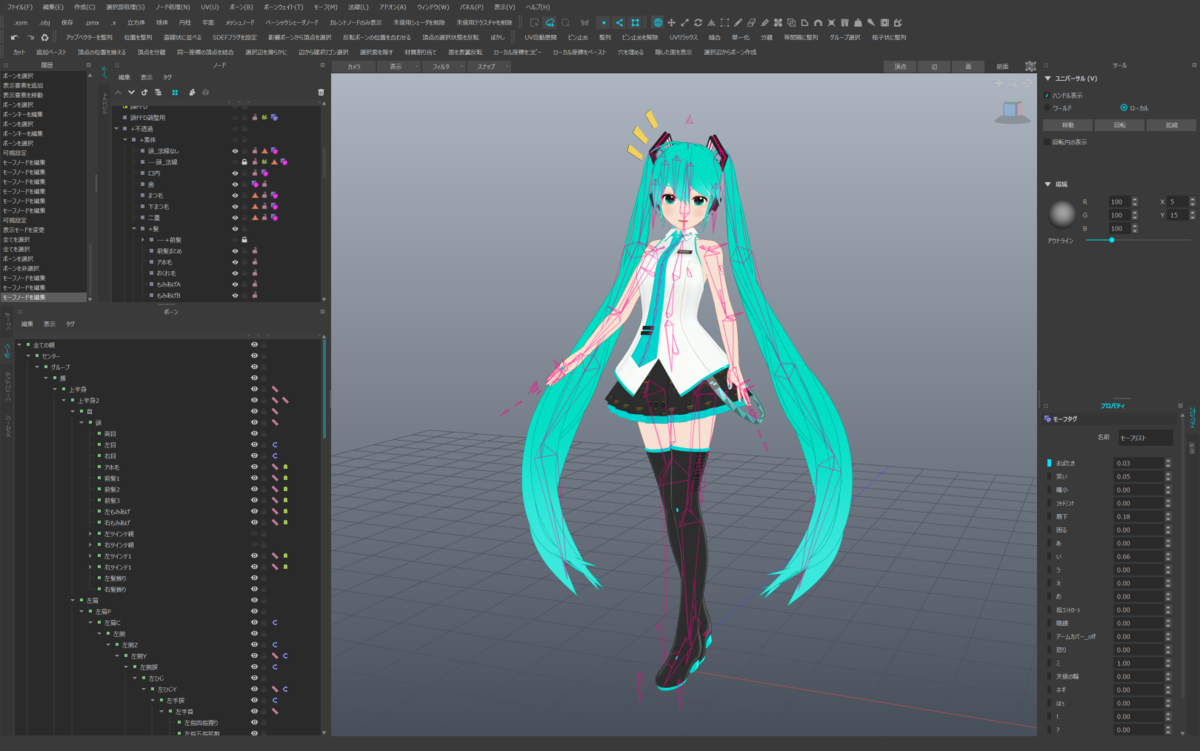1200x751 pixels.
Task: Click the grey environment light sphere
Action: tap(1063, 215)
